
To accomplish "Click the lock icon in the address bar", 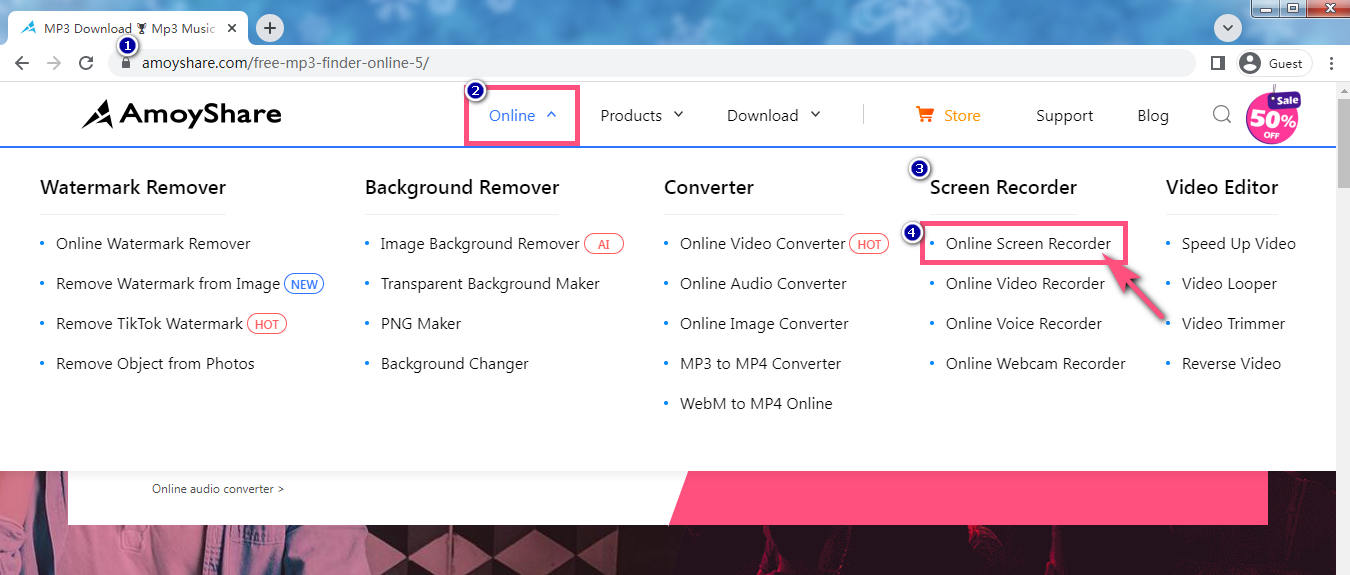I will point(126,63).
